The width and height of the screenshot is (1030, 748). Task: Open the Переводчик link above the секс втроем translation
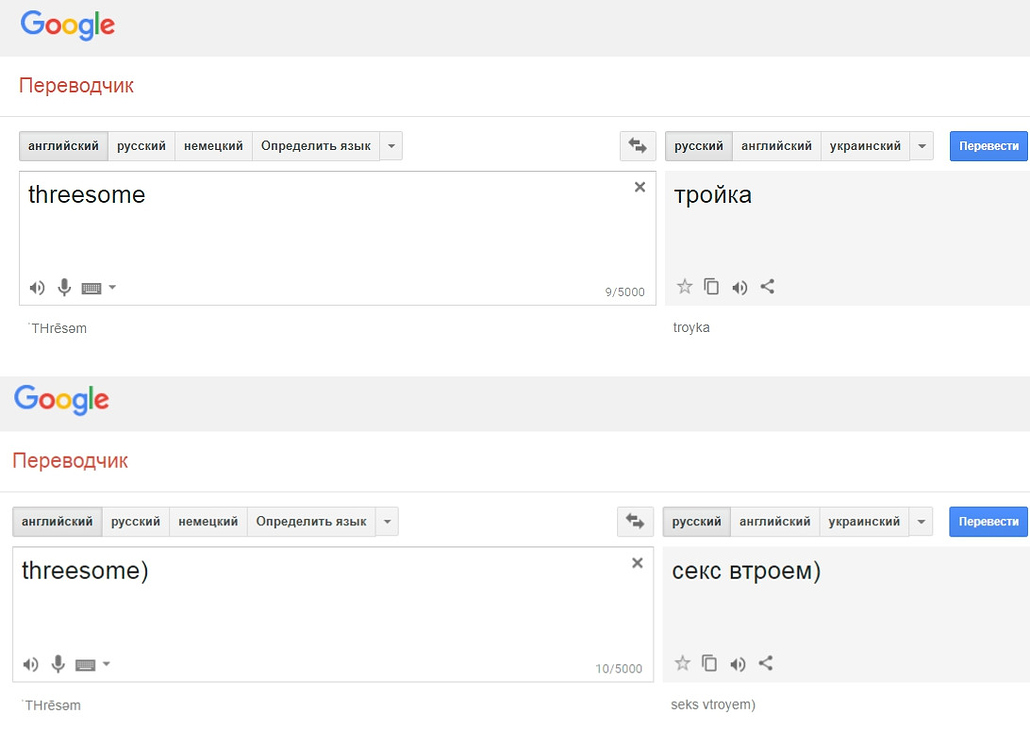[70, 460]
